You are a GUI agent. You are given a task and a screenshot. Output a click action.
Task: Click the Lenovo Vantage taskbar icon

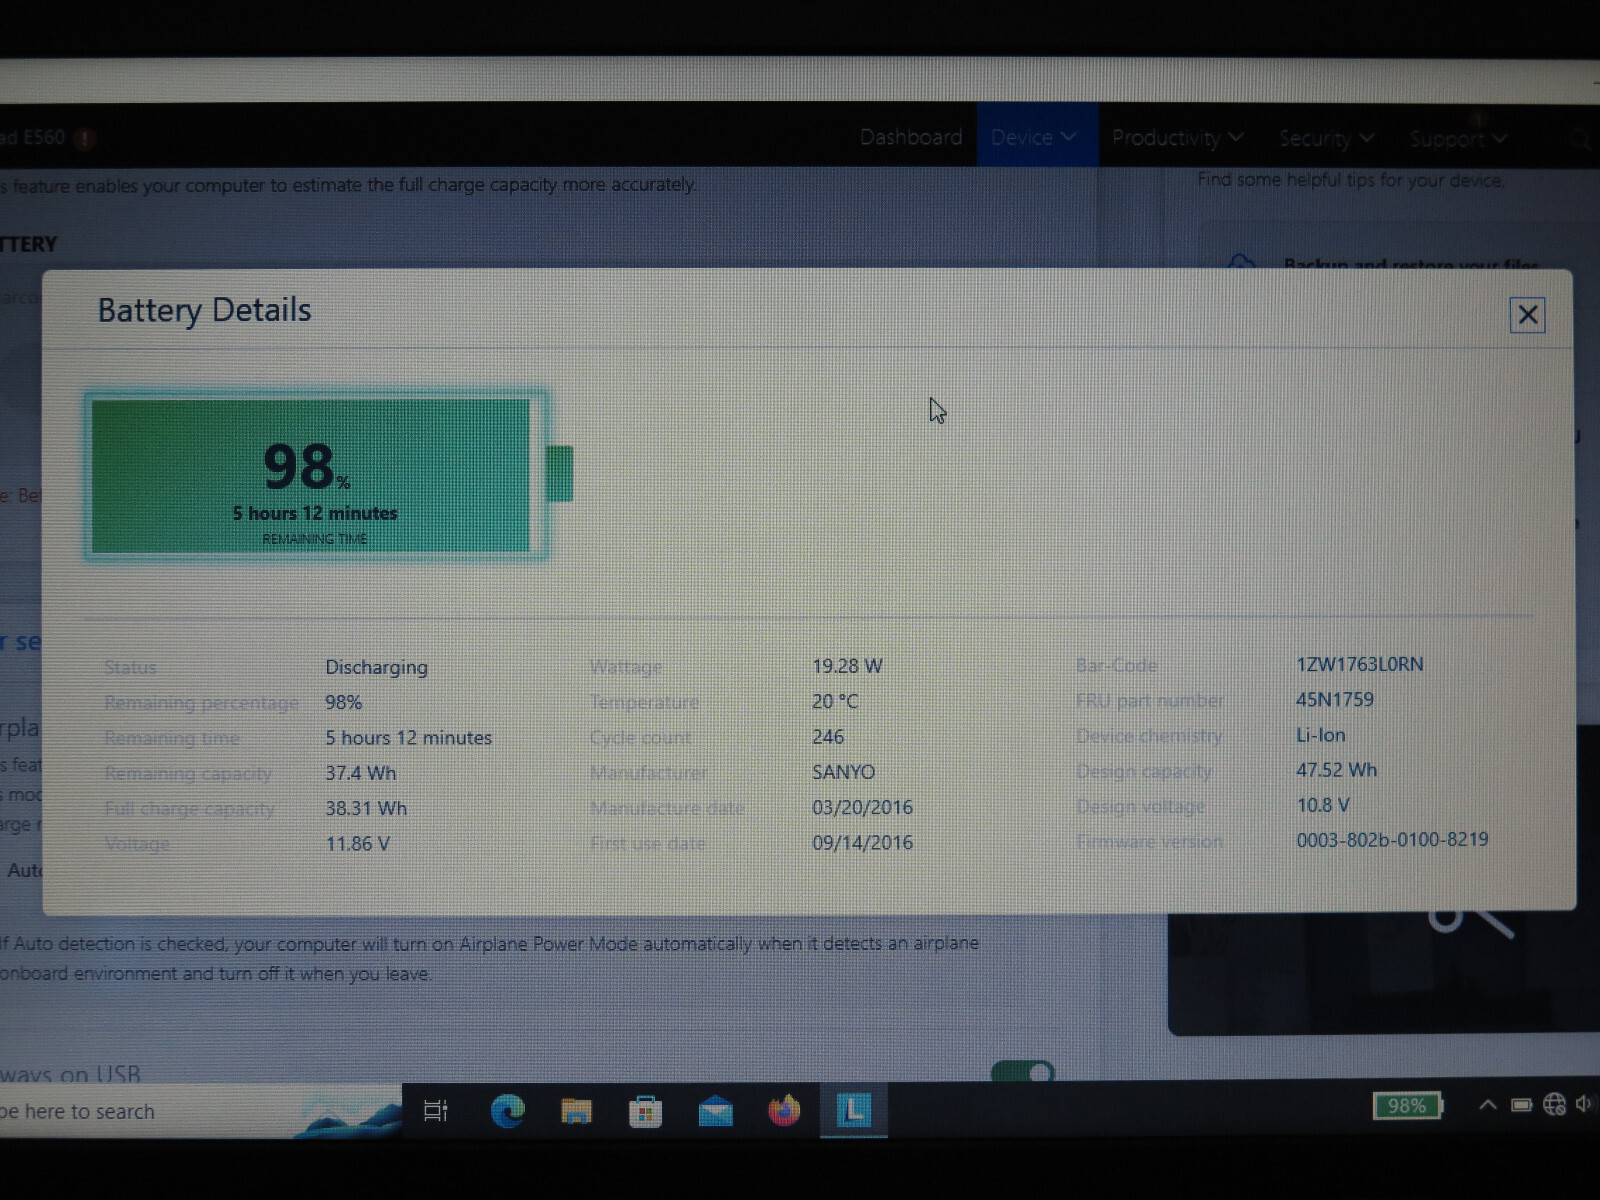click(x=853, y=1110)
